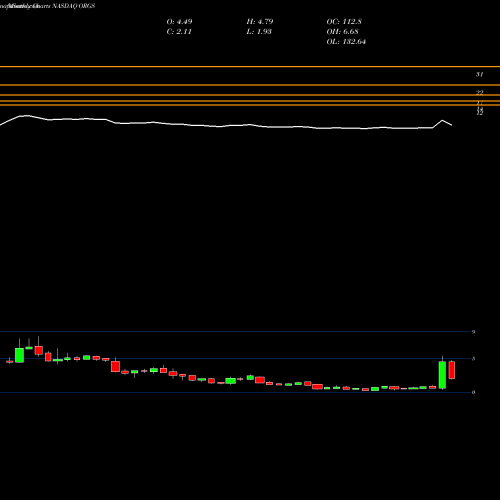
Task: Select the final red candlestick at the chart's right end
Action: [x=452, y=370]
